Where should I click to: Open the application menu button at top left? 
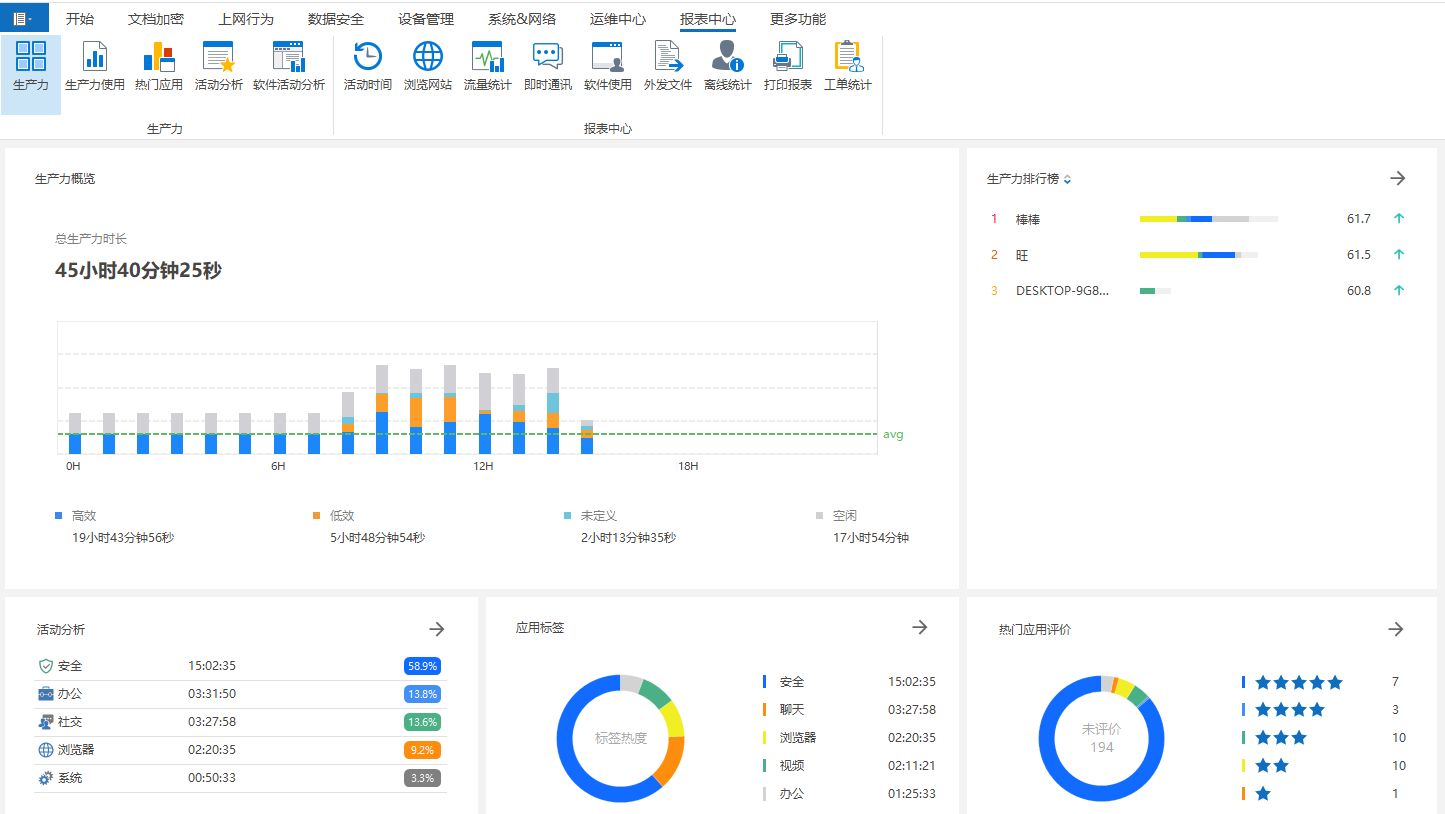tap(24, 18)
